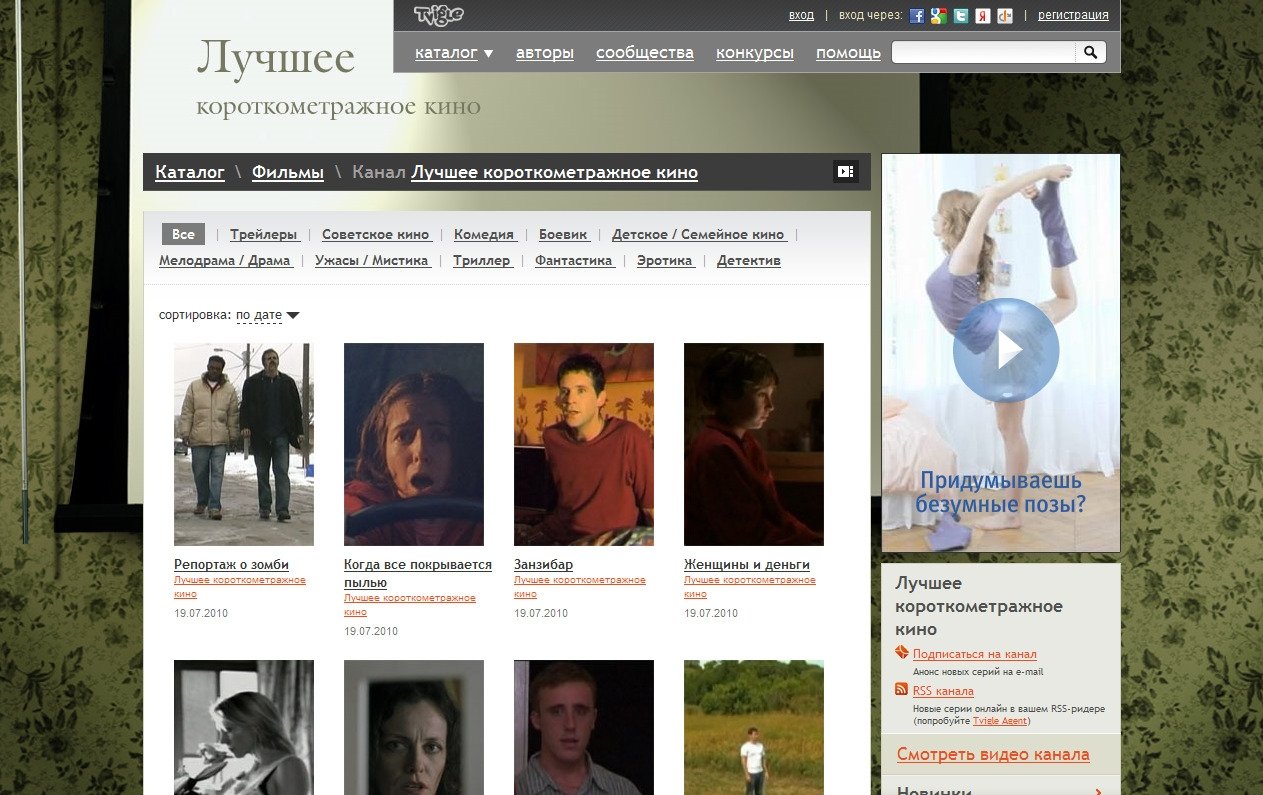Open thumbnail of young man in striped shirt
Screen dimensions: 1263x795
coord(584,727)
